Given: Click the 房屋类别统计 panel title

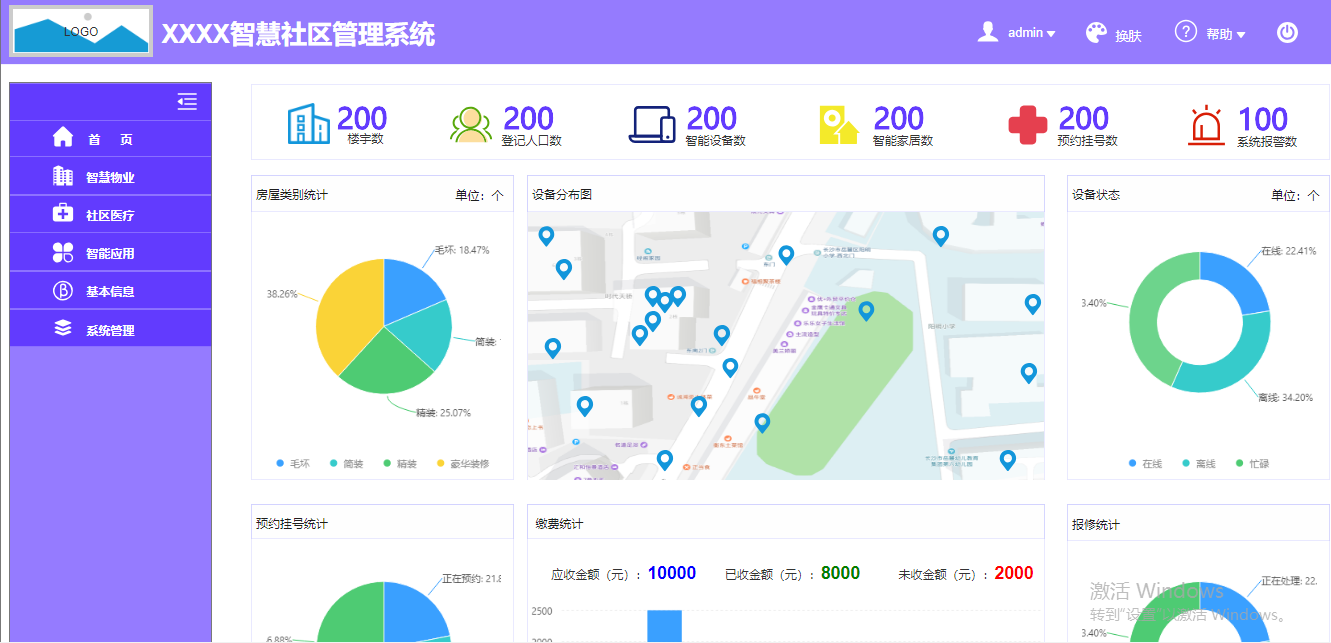Looking at the screenshot, I should click(x=292, y=194).
